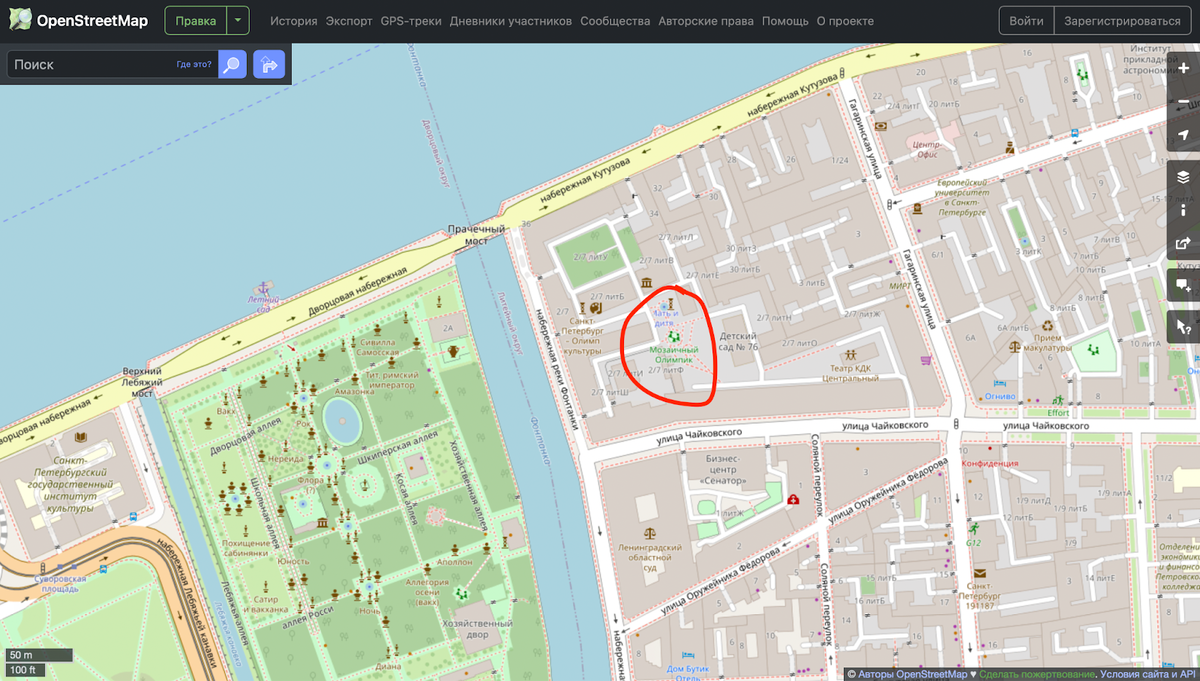Screen dimensions: 1200x681
Task: Click the Сделать пожертвование link
Action: tap(1036, 674)
